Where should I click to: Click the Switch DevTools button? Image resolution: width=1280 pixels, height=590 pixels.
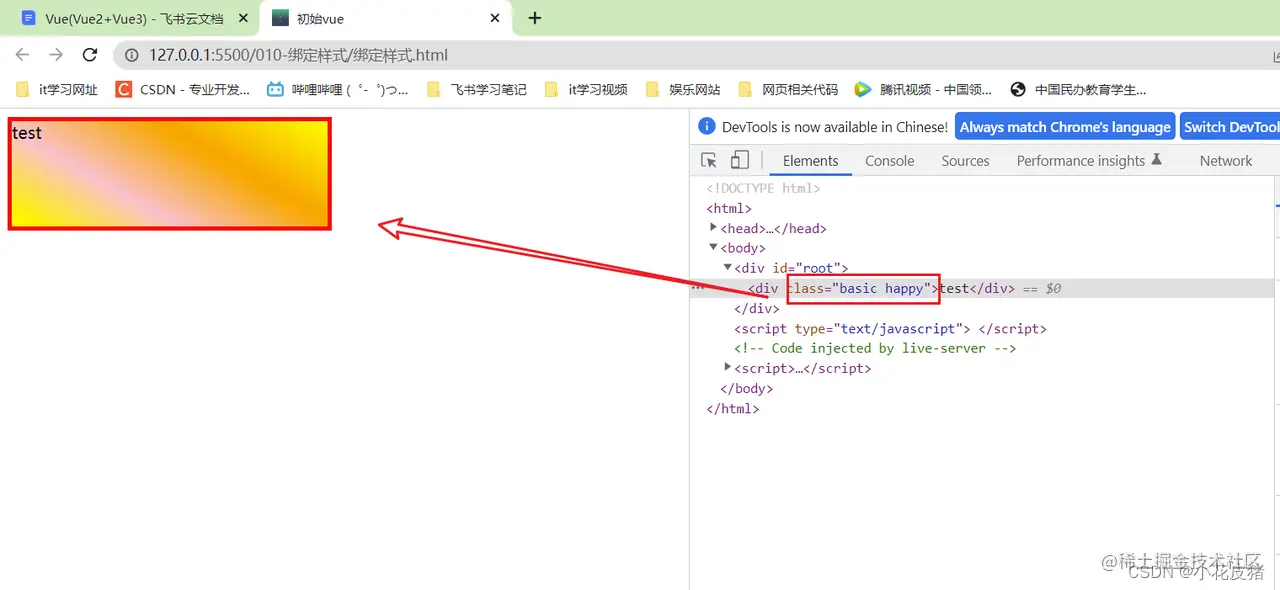click(1230, 127)
